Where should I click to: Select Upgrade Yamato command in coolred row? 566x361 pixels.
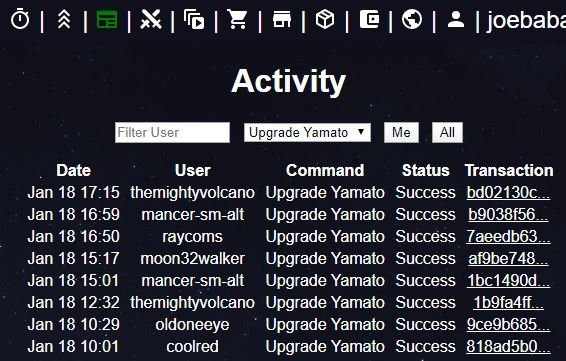tap(325, 347)
